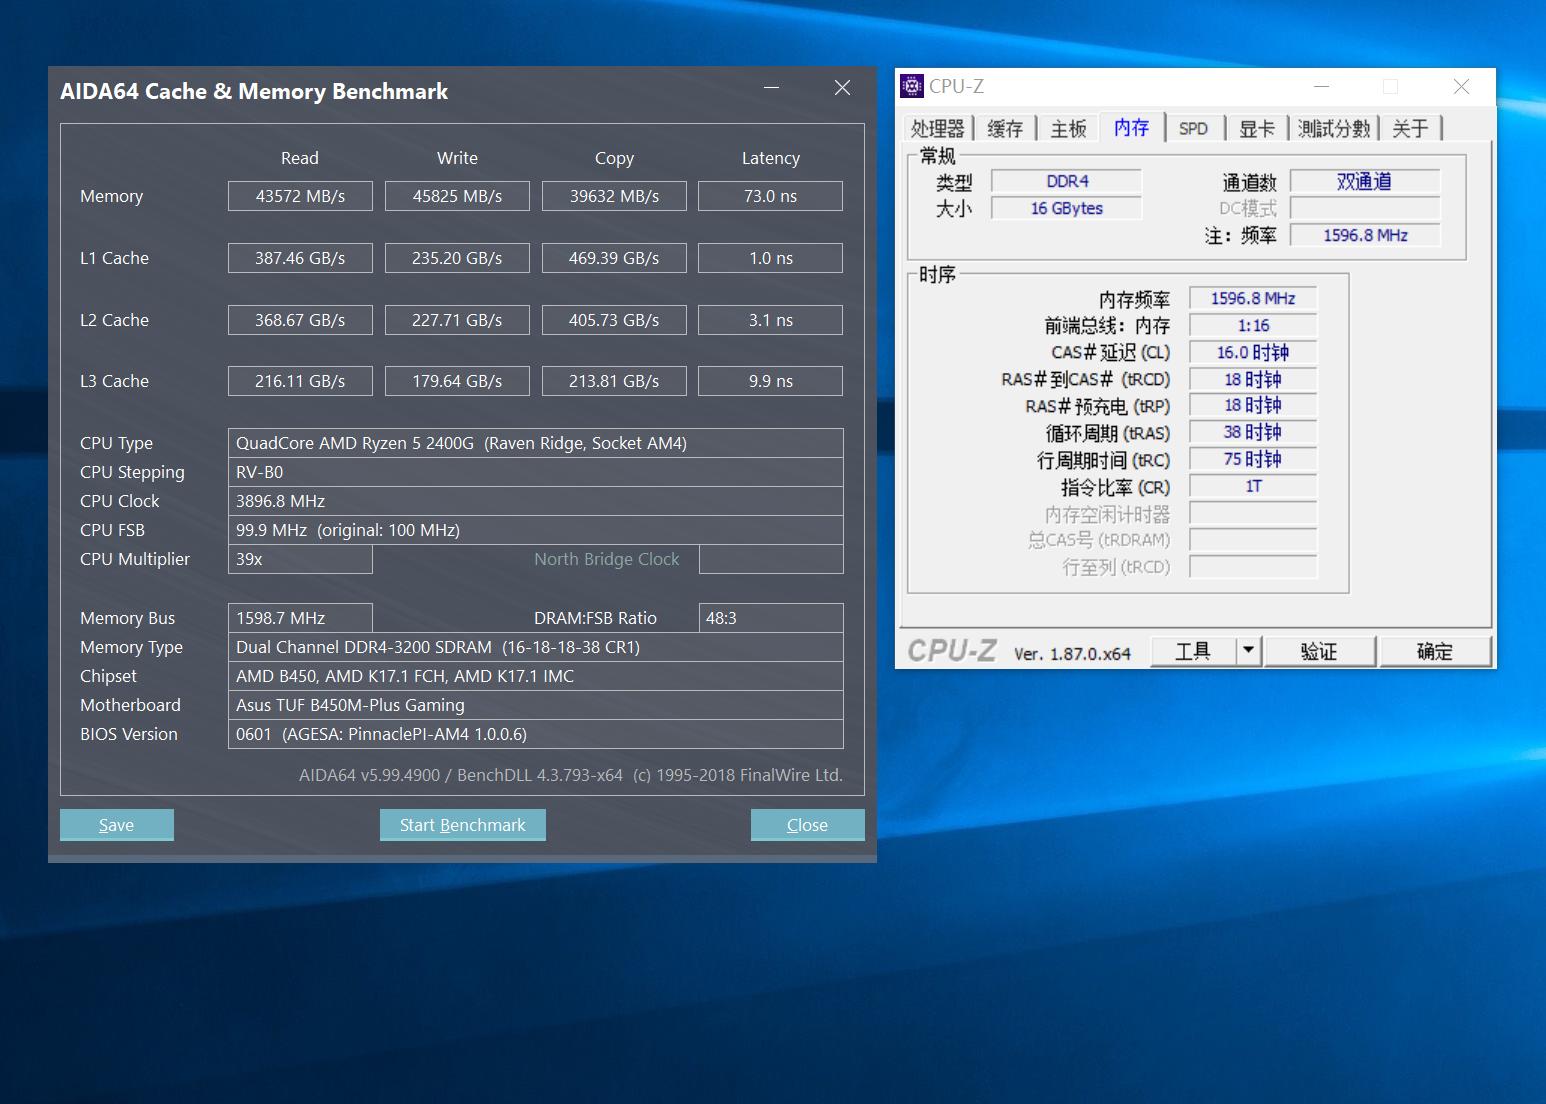Click the 工具 button in CPU-Z
This screenshot has height=1104, width=1546.
coord(1196,650)
